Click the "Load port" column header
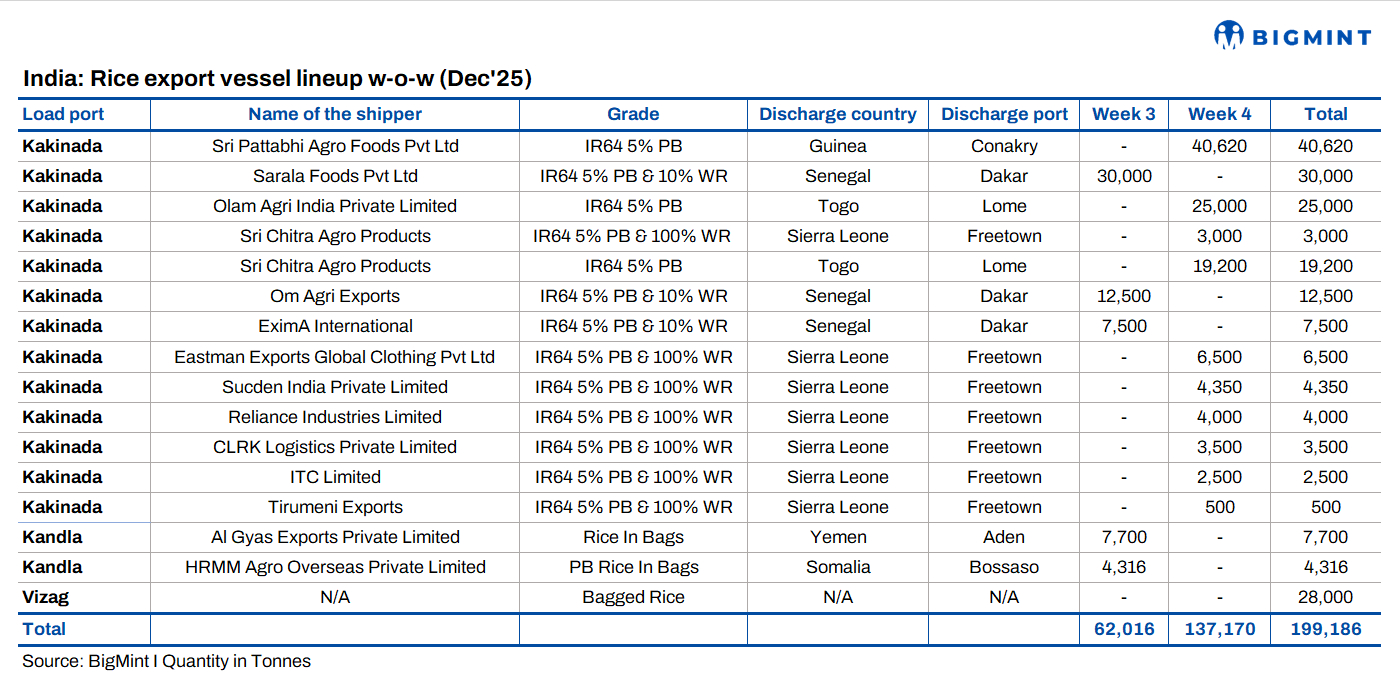 pyautogui.click(x=63, y=114)
